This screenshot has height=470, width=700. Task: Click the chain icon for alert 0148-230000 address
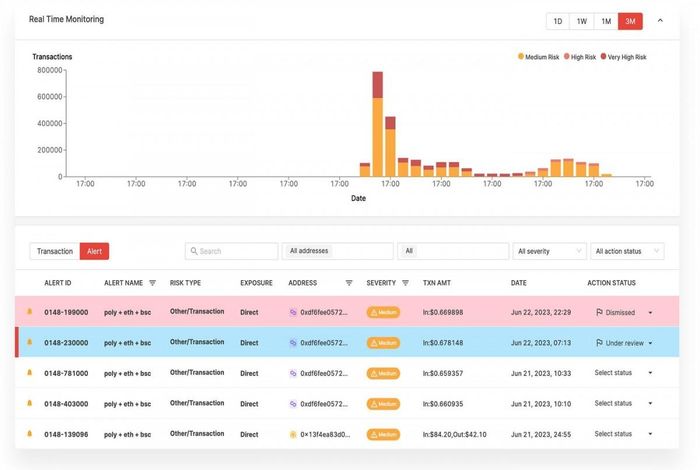(x=293, y=343)
